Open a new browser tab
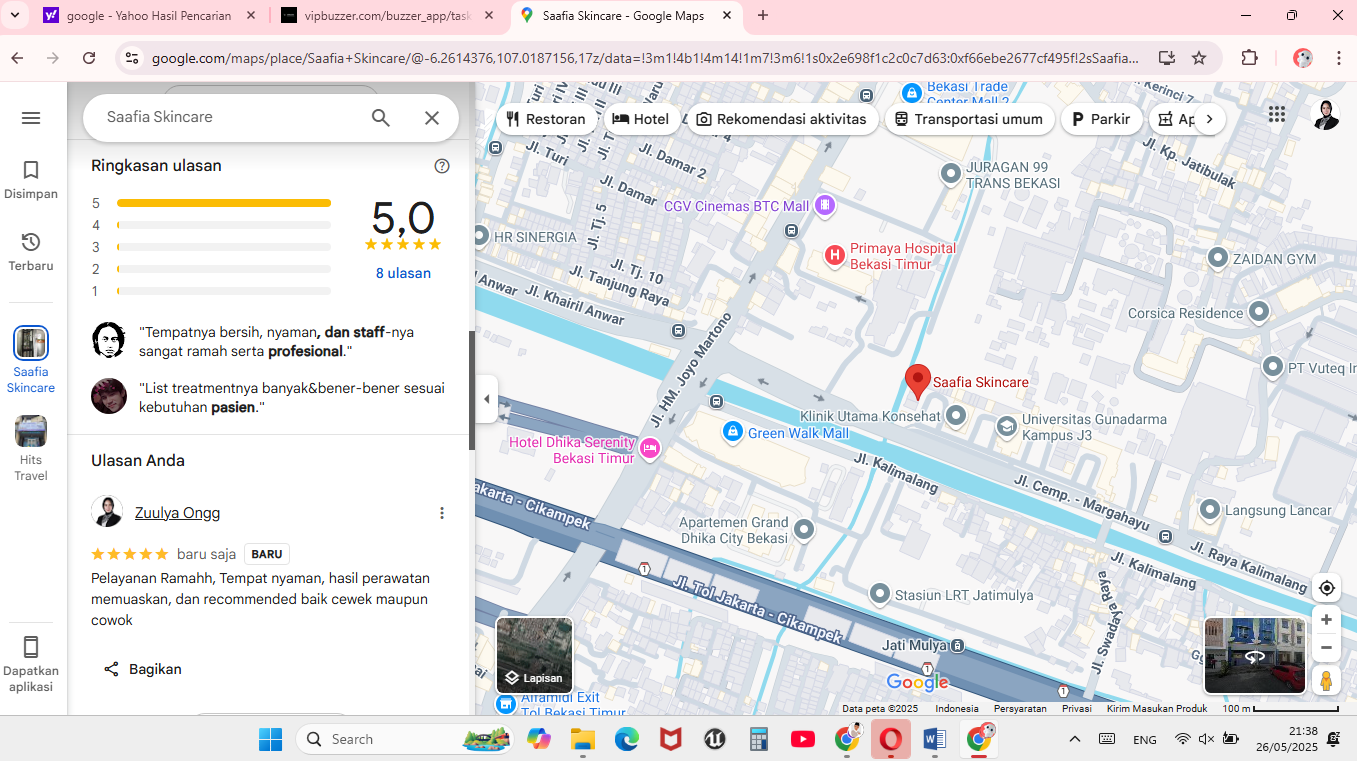The height and width of the screenshot is (761, 1357). point(763,16)
